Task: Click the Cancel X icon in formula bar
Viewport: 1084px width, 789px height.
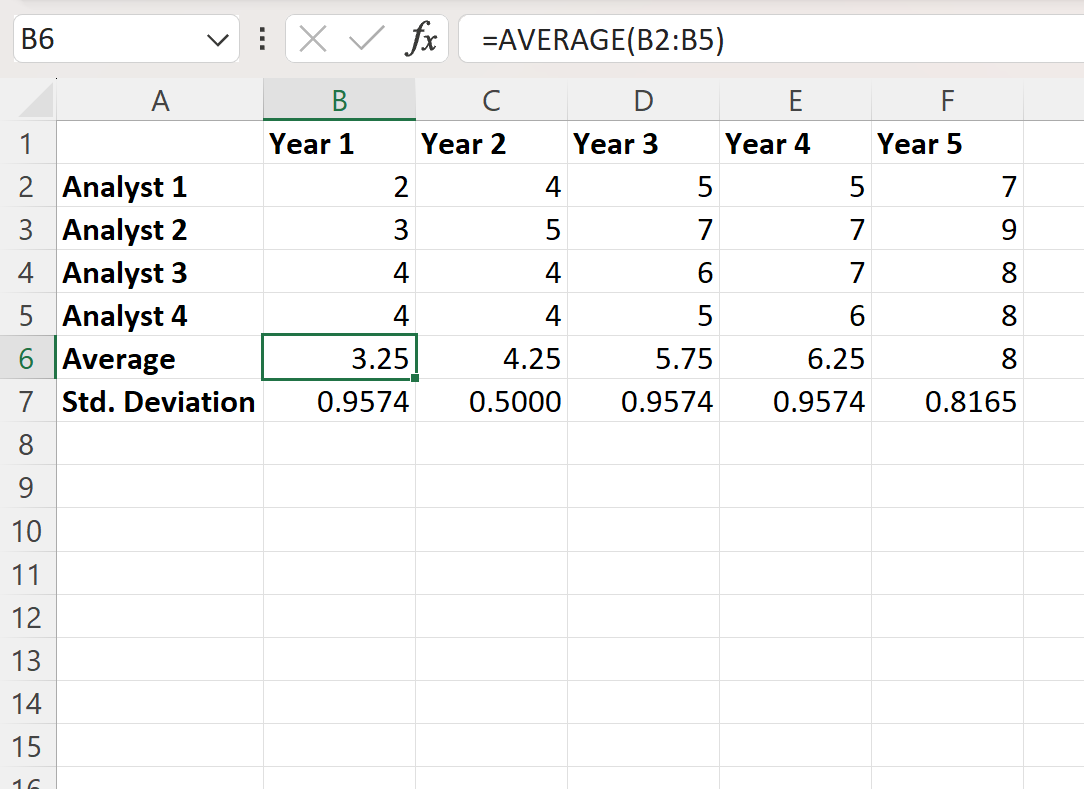Action: 312,39
